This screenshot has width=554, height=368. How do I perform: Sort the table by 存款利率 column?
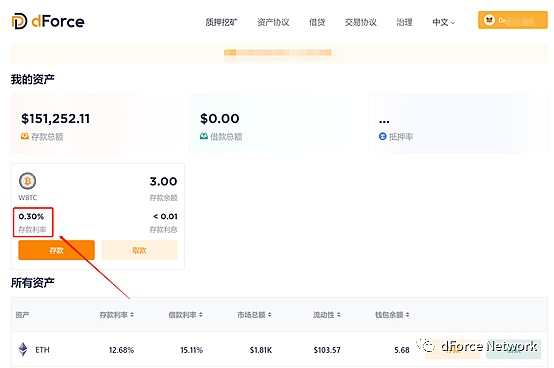click(117, 315)
